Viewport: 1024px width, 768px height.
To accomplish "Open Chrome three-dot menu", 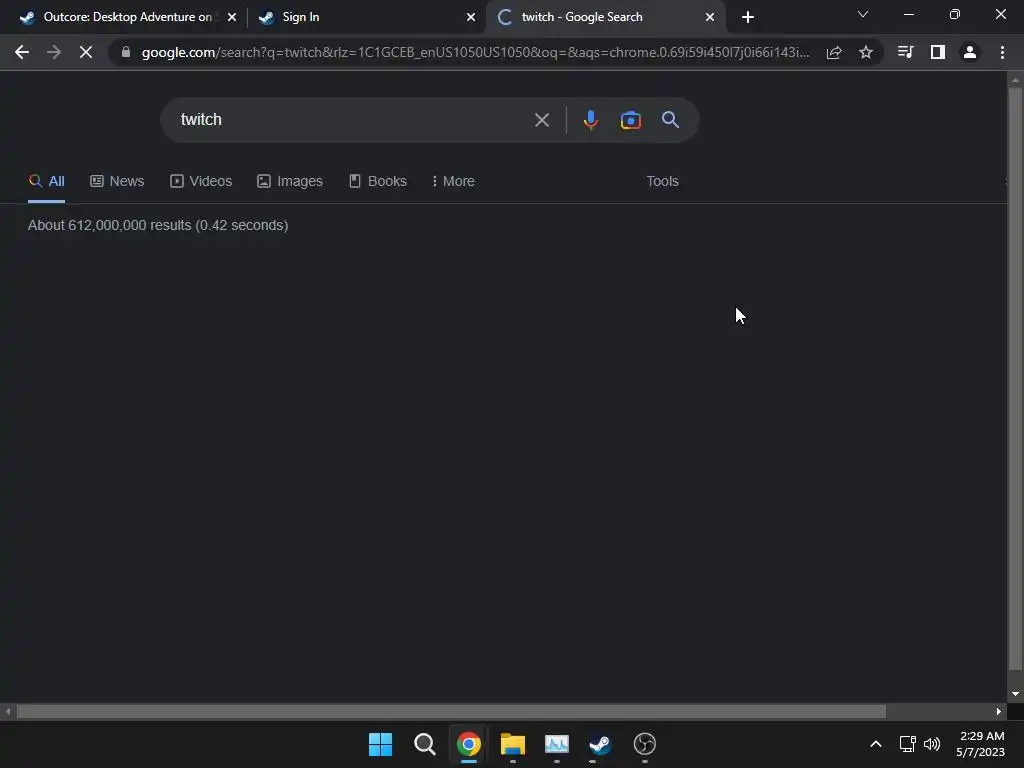I will click(1002, 52).
